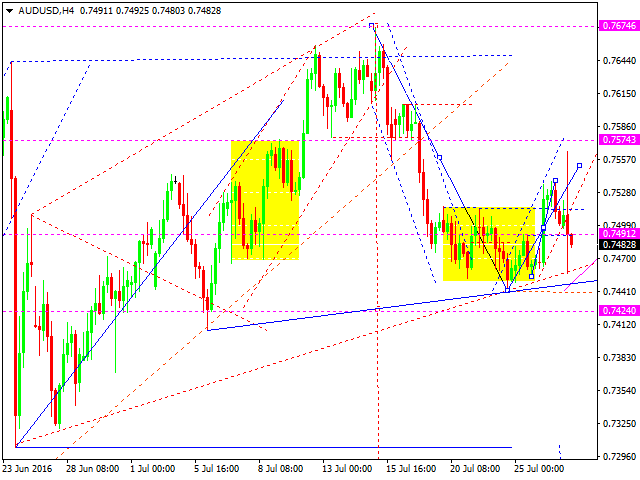Viewport: 640px width, 480px height.
Task: Click the 0.74700 price scale value
Action: 619,259
